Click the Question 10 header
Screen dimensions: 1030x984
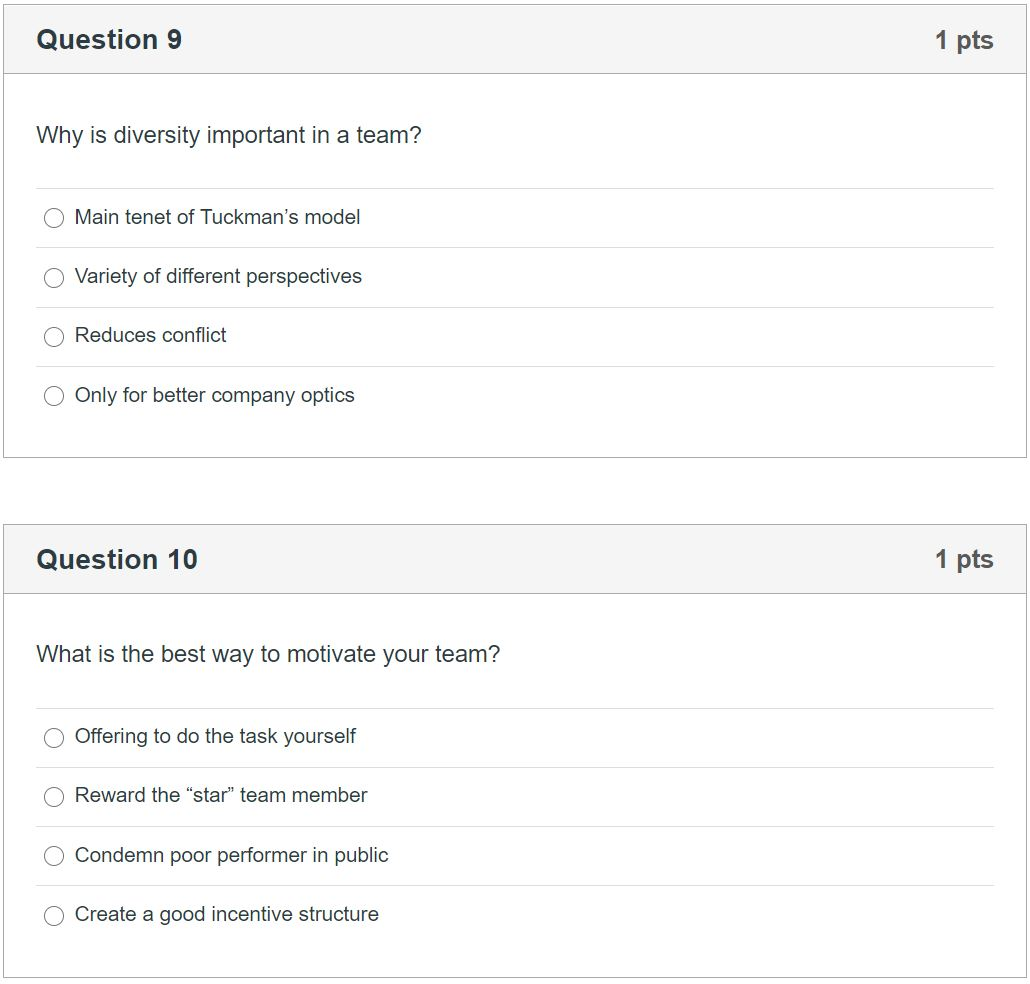coord(116,560)
